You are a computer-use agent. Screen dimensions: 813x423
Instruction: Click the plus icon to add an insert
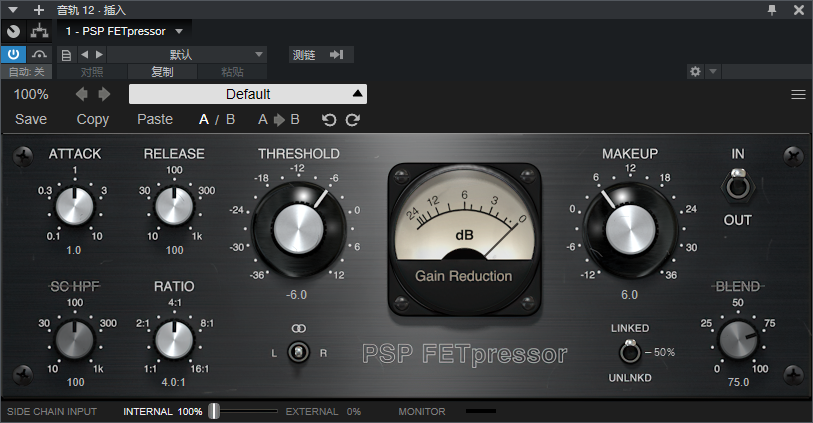point(38,10)
